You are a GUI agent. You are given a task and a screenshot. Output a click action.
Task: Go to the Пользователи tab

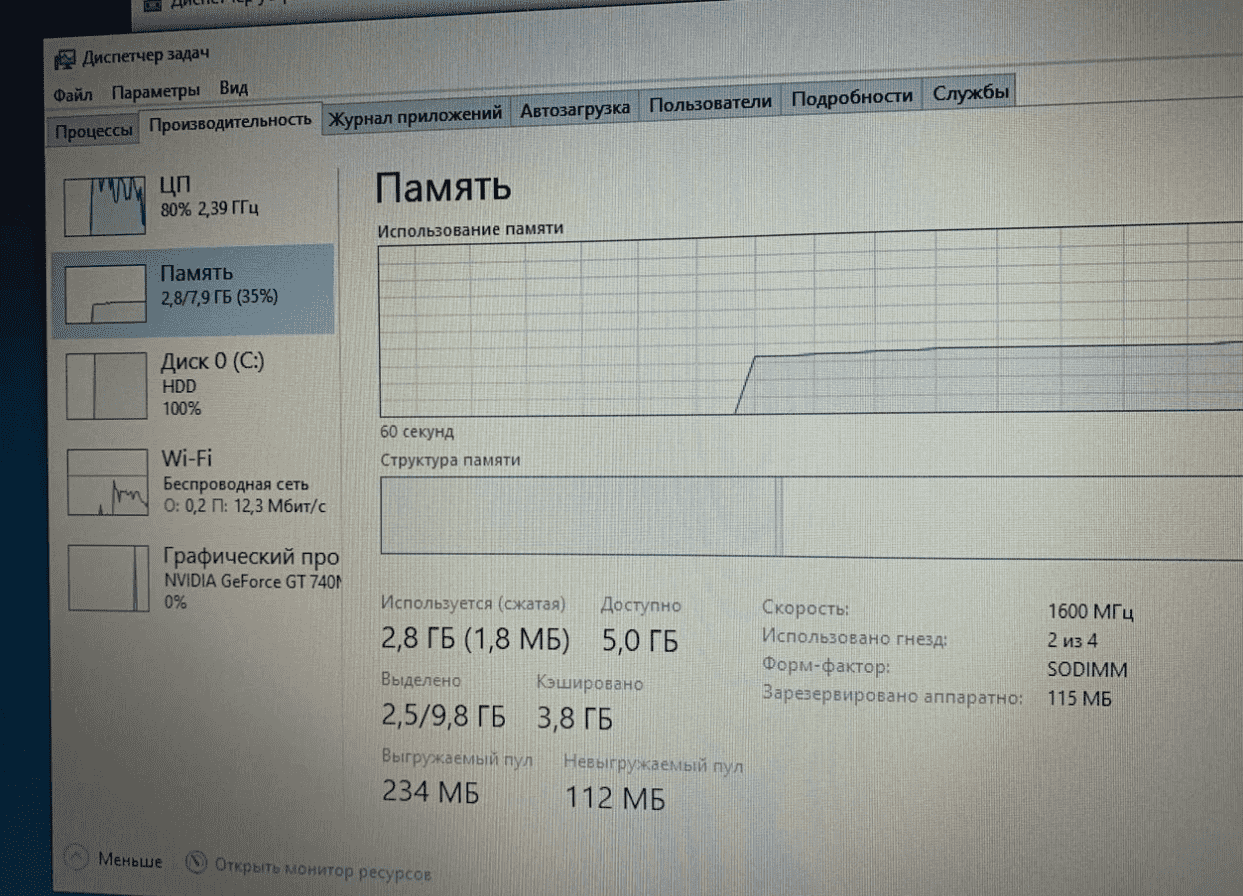coord(710,103)
